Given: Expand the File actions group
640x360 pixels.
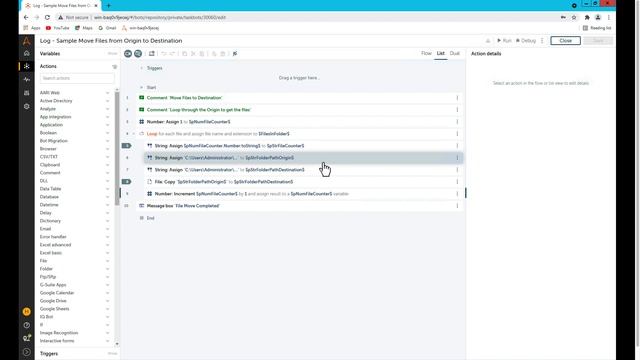Looking at the screenshot, I should (108, 261).
